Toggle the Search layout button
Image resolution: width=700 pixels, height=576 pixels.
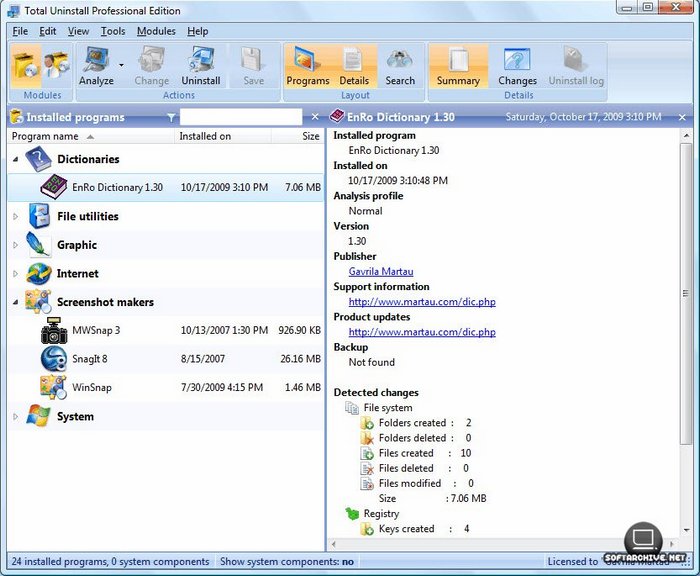click(x=400, y=66)
